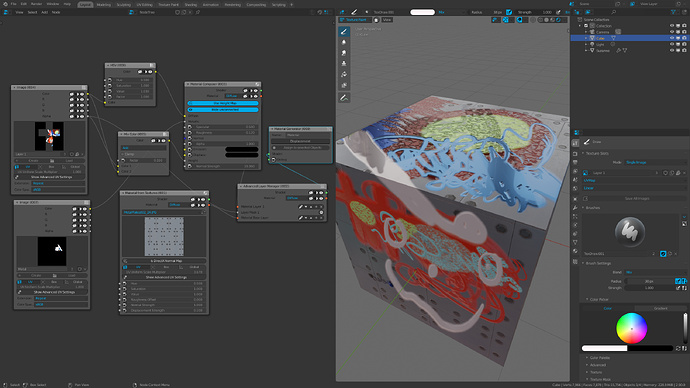The width and height of the screenshot is (690, 388).
Task: Select the Mask brush tool
Action: point(344,85)
